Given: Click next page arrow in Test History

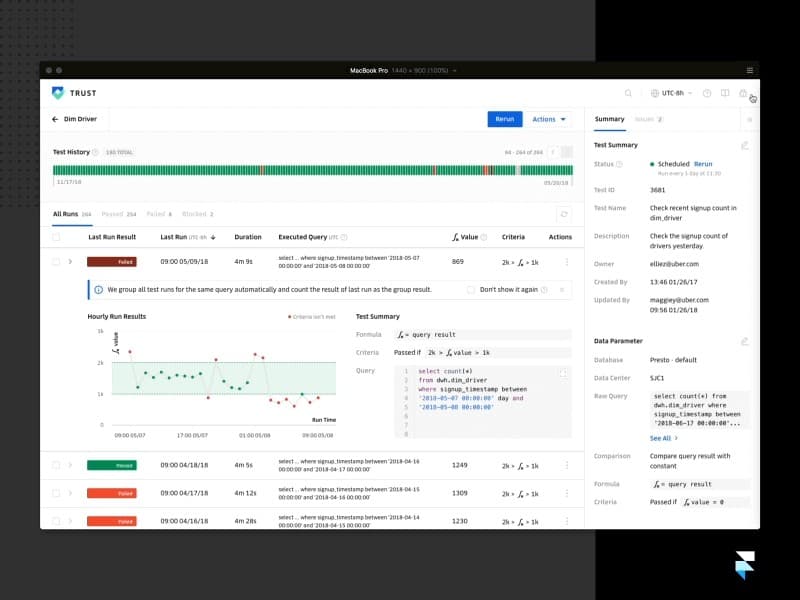Looking at the screenshot, I should [x=566, y=152].
